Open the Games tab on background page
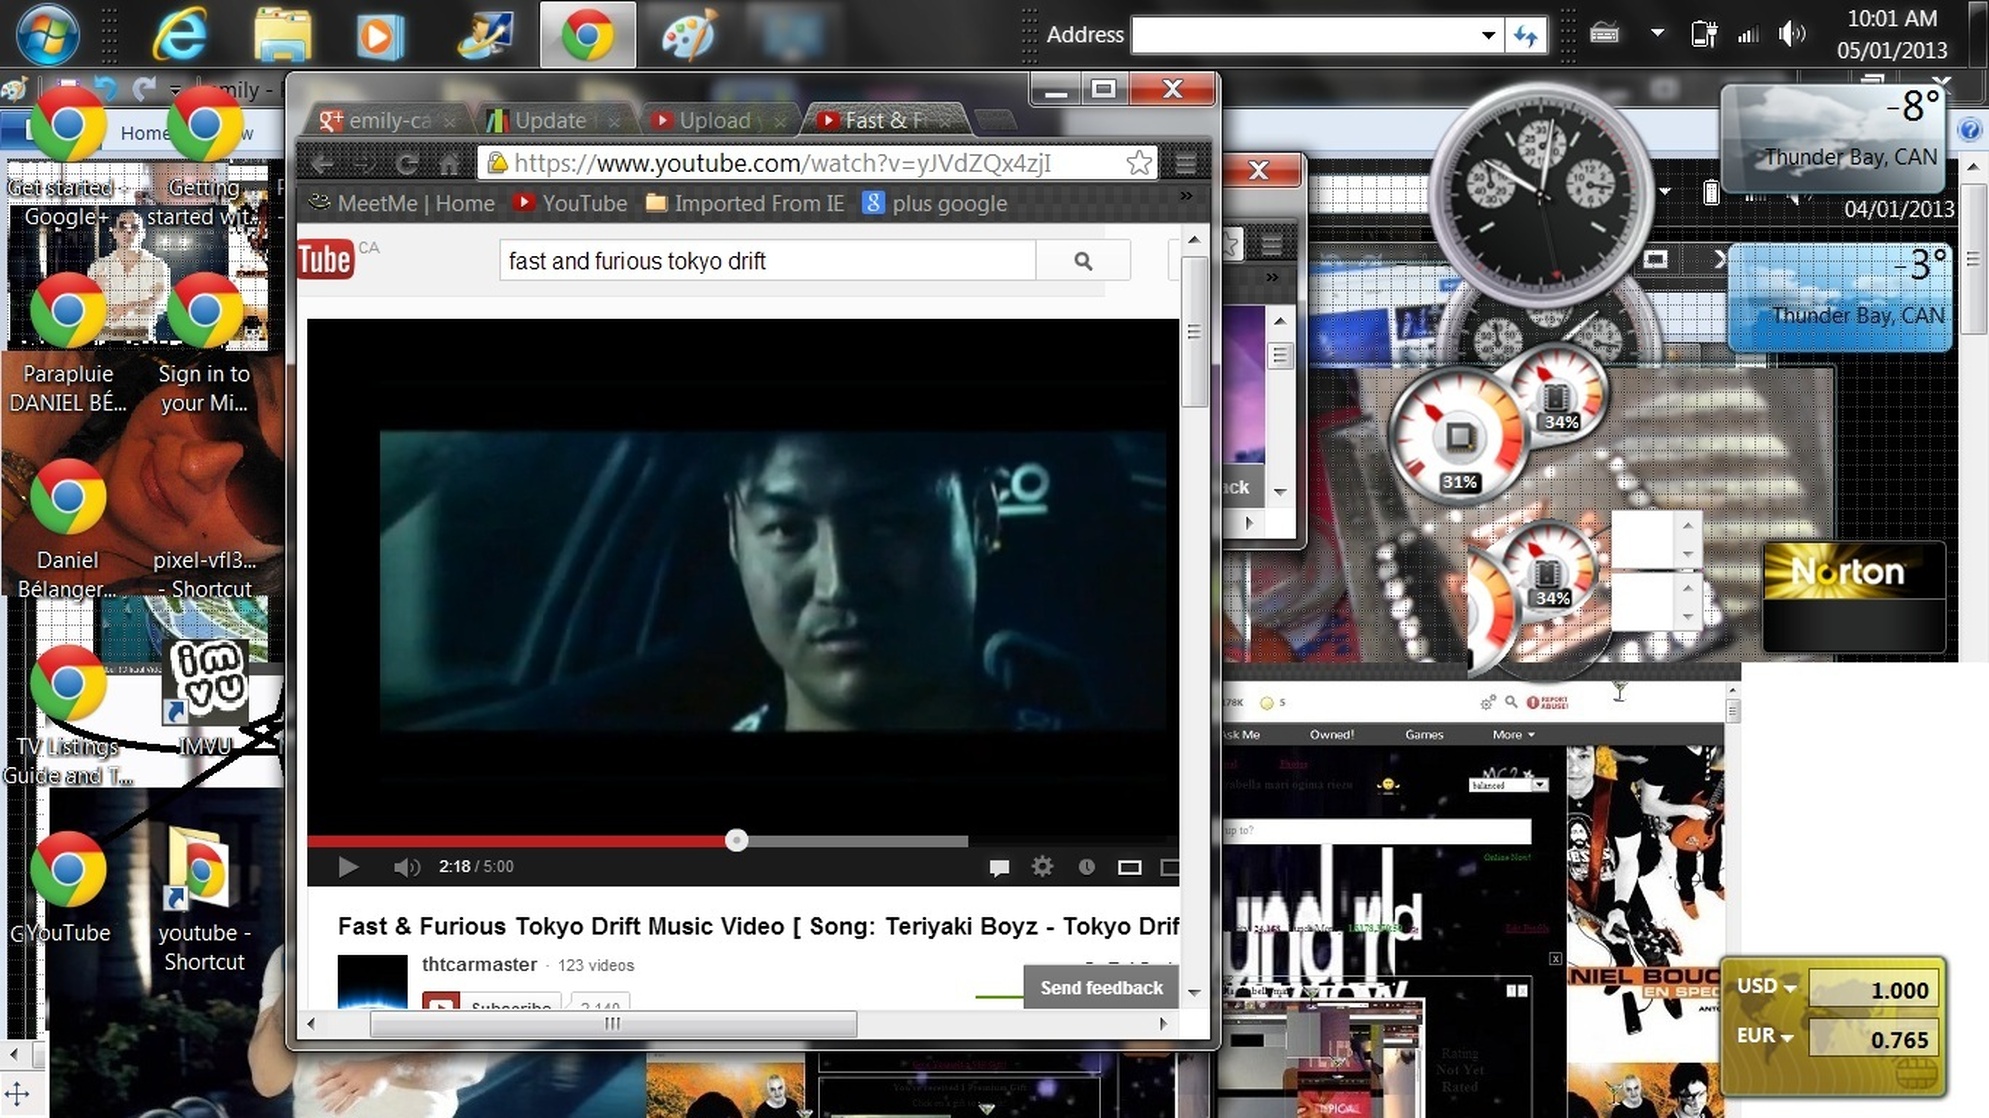Viewport: 1989px width, 1118px height. pyautogui.click(x=1424, y=734)
